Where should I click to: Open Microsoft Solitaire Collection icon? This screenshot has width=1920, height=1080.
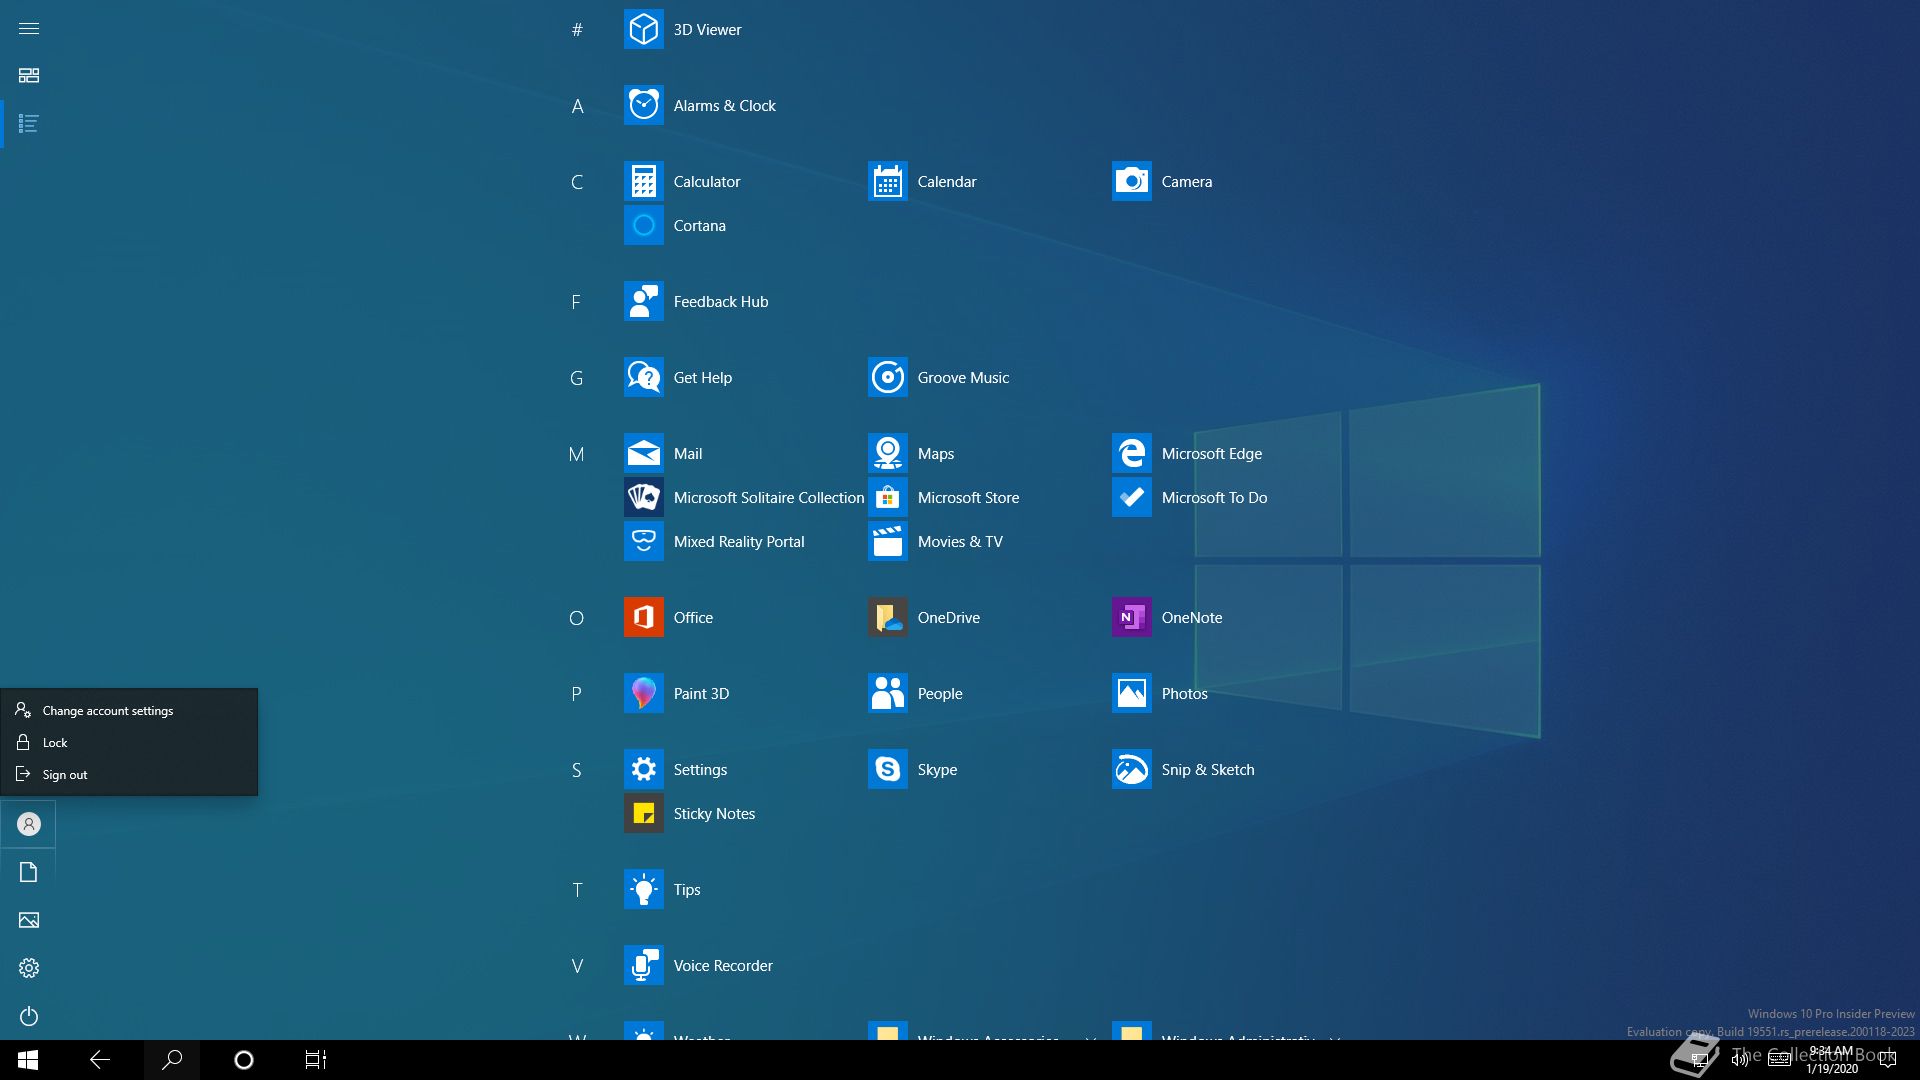point(643,497)
